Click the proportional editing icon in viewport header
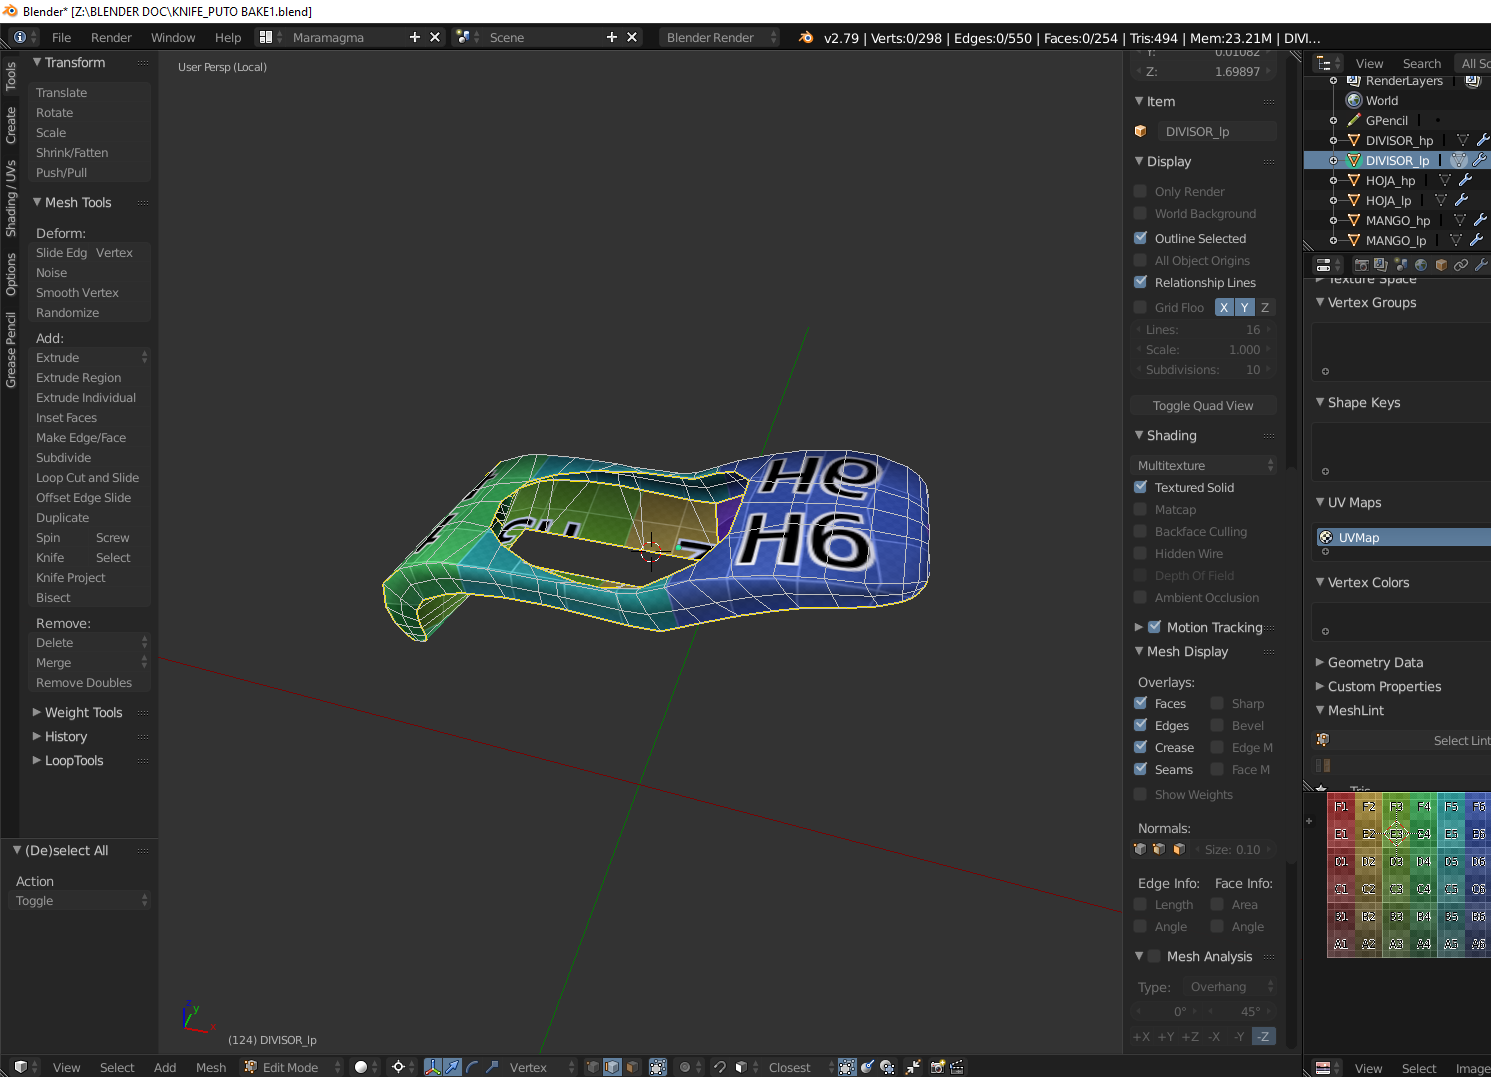Image resolution: width=1491 pixels, height=1077 pixels. (x=685, y=1067)
